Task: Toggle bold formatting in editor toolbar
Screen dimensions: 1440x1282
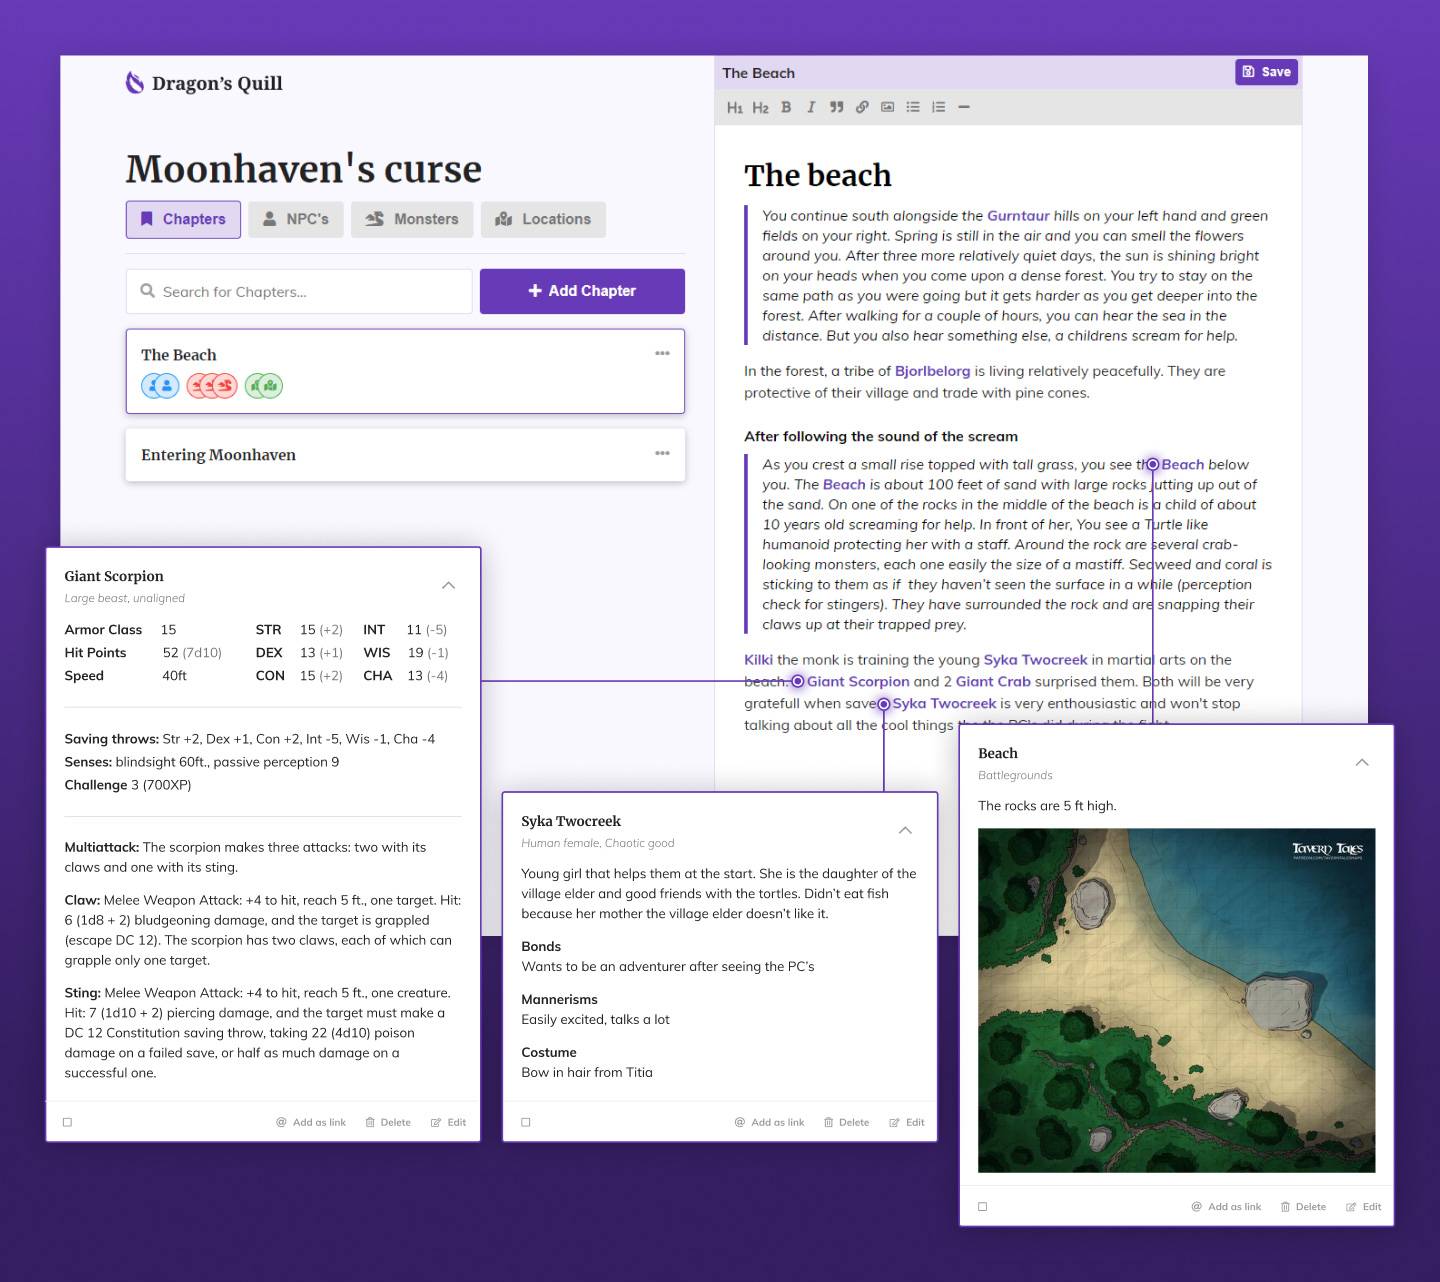Action: (786, 107)
